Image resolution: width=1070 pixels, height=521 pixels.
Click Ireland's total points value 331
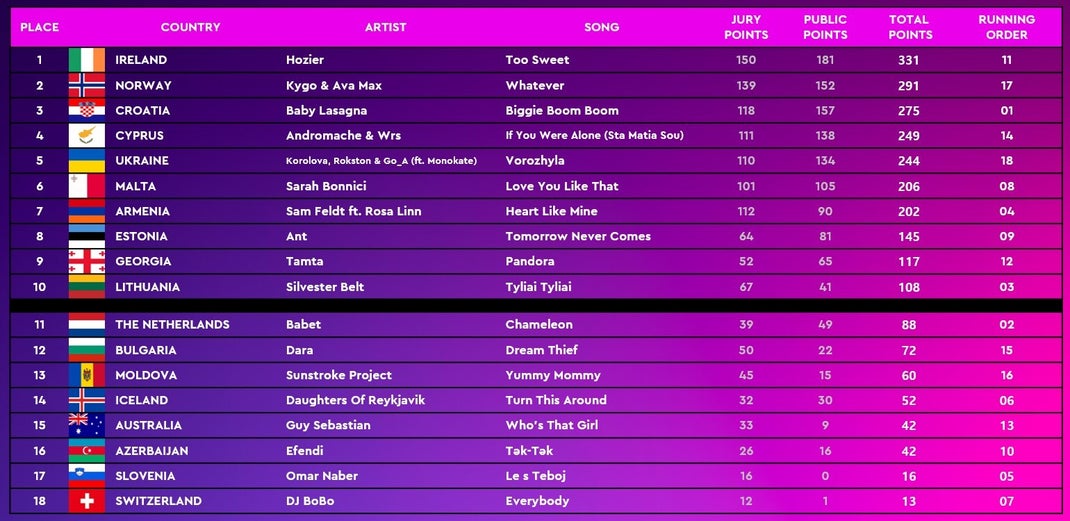point(908,60)
